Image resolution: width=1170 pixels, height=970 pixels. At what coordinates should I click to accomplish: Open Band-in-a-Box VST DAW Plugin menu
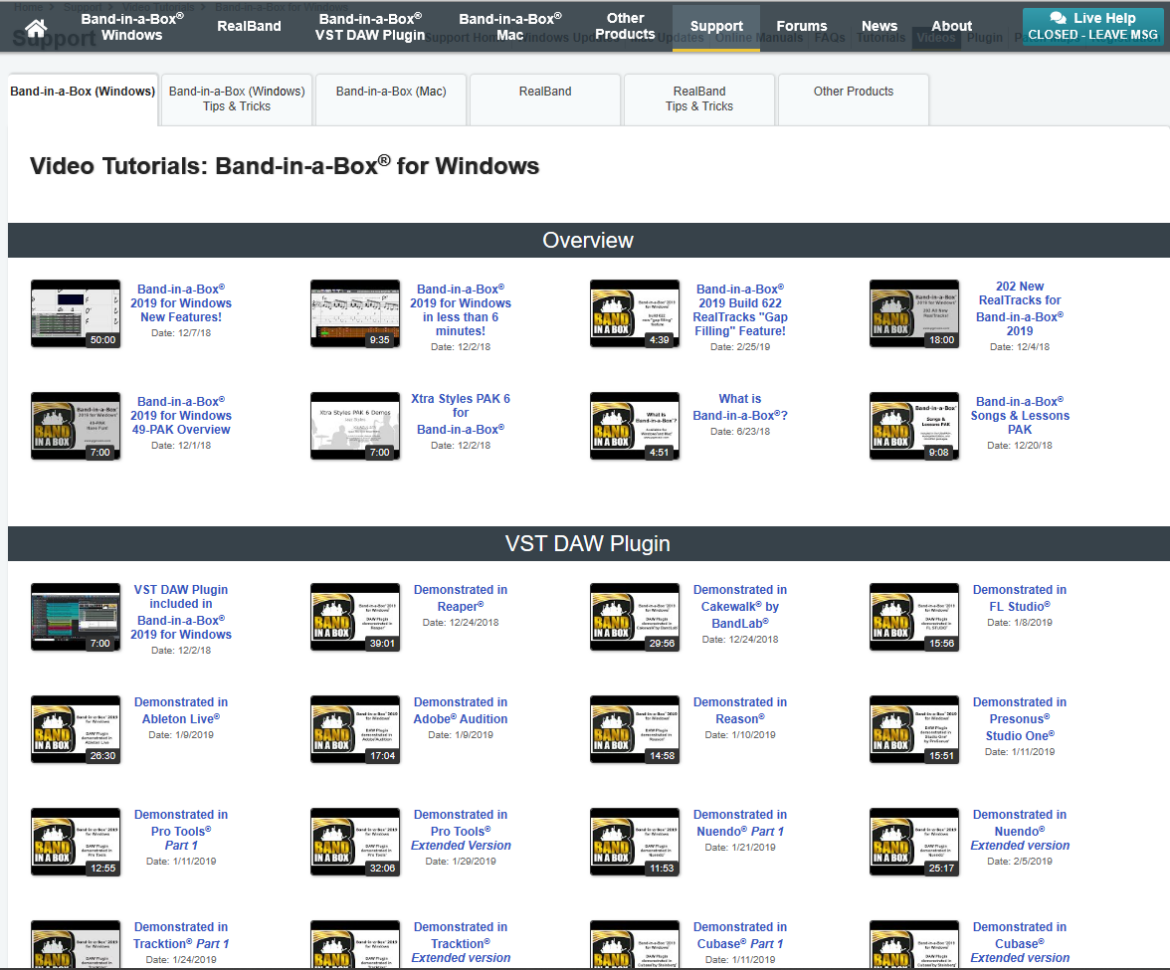click(x=369, y=26)
